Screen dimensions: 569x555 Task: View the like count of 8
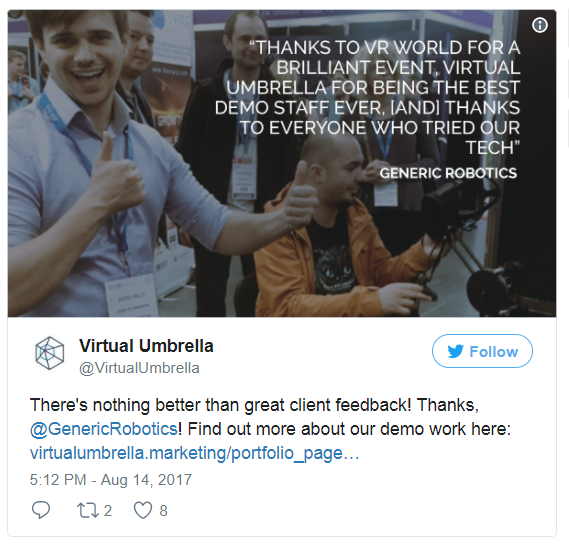163,511
